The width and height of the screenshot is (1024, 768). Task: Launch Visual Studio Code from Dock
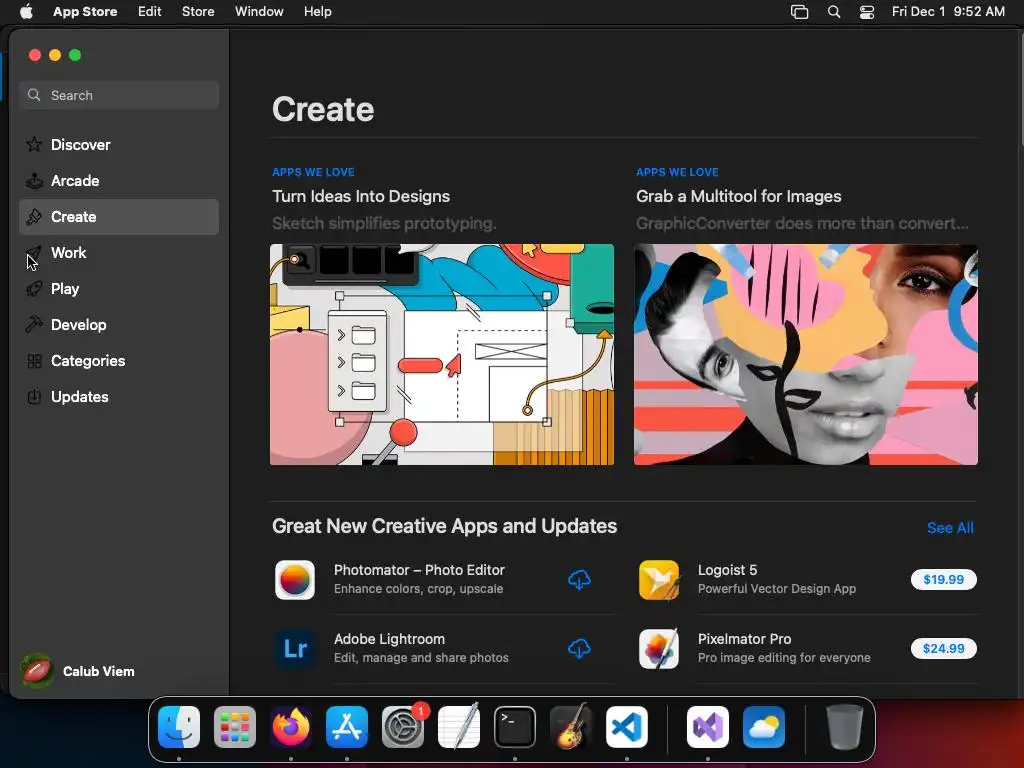pos(627,727)
